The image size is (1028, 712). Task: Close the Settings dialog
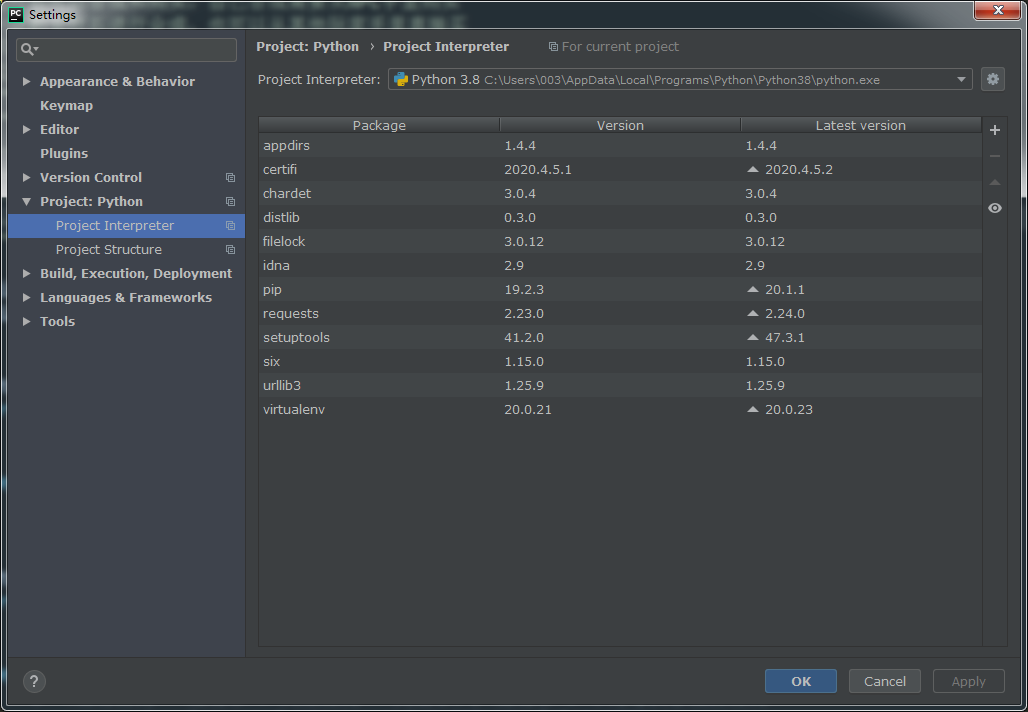(x=997, y=10)
